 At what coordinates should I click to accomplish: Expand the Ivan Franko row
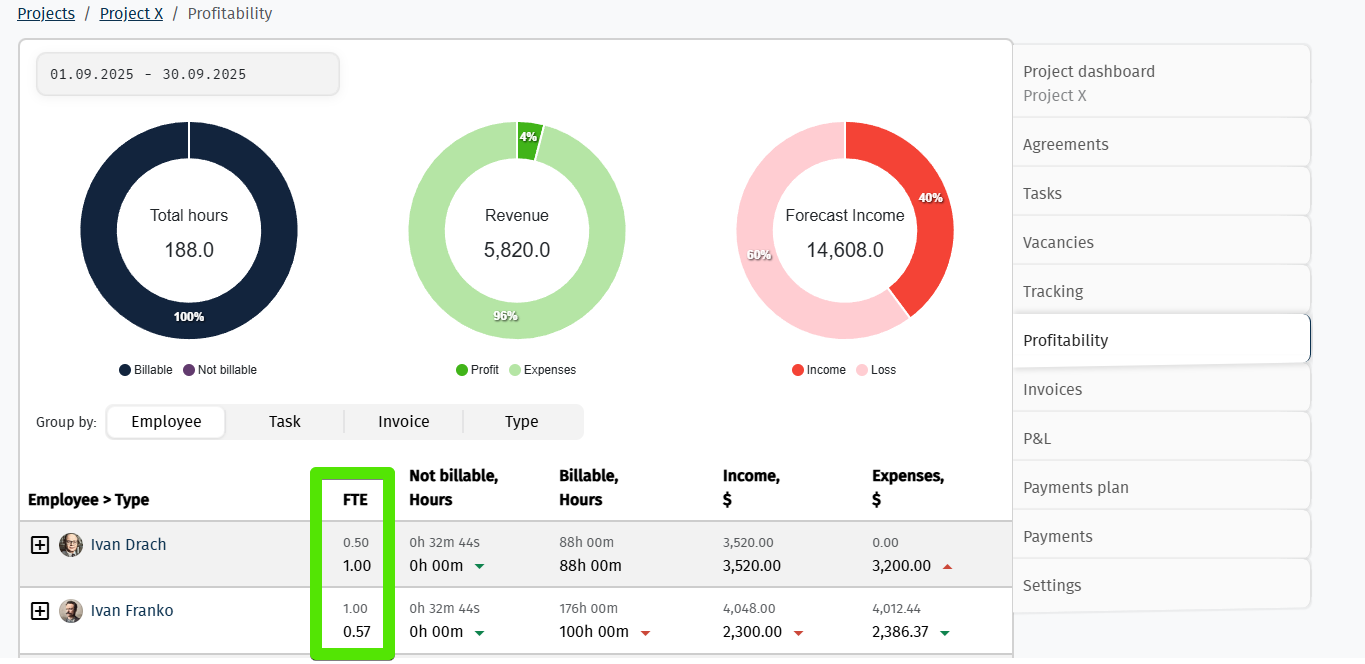coord(40,611)
